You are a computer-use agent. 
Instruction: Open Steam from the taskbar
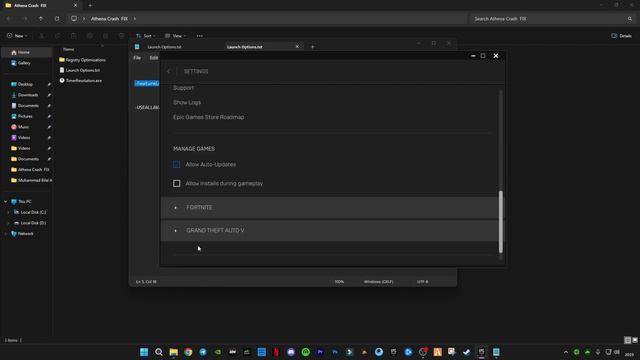[x=467, y=352]
